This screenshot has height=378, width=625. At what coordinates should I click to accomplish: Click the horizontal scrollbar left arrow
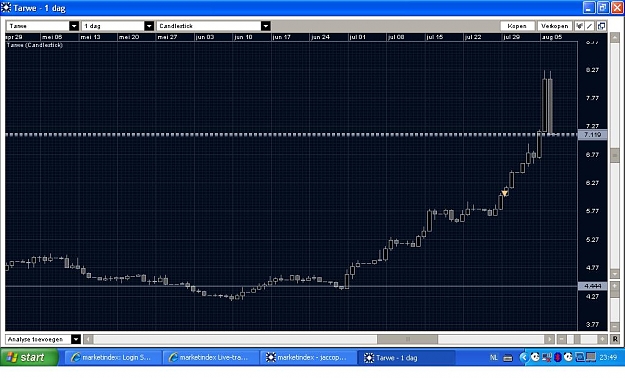coord(88,339)
